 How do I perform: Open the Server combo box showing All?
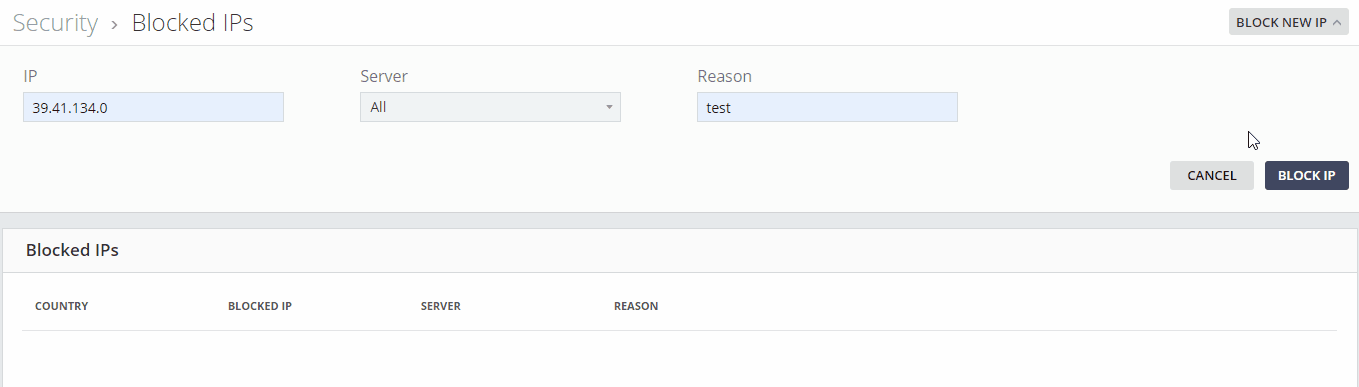(x=490, y=107)
